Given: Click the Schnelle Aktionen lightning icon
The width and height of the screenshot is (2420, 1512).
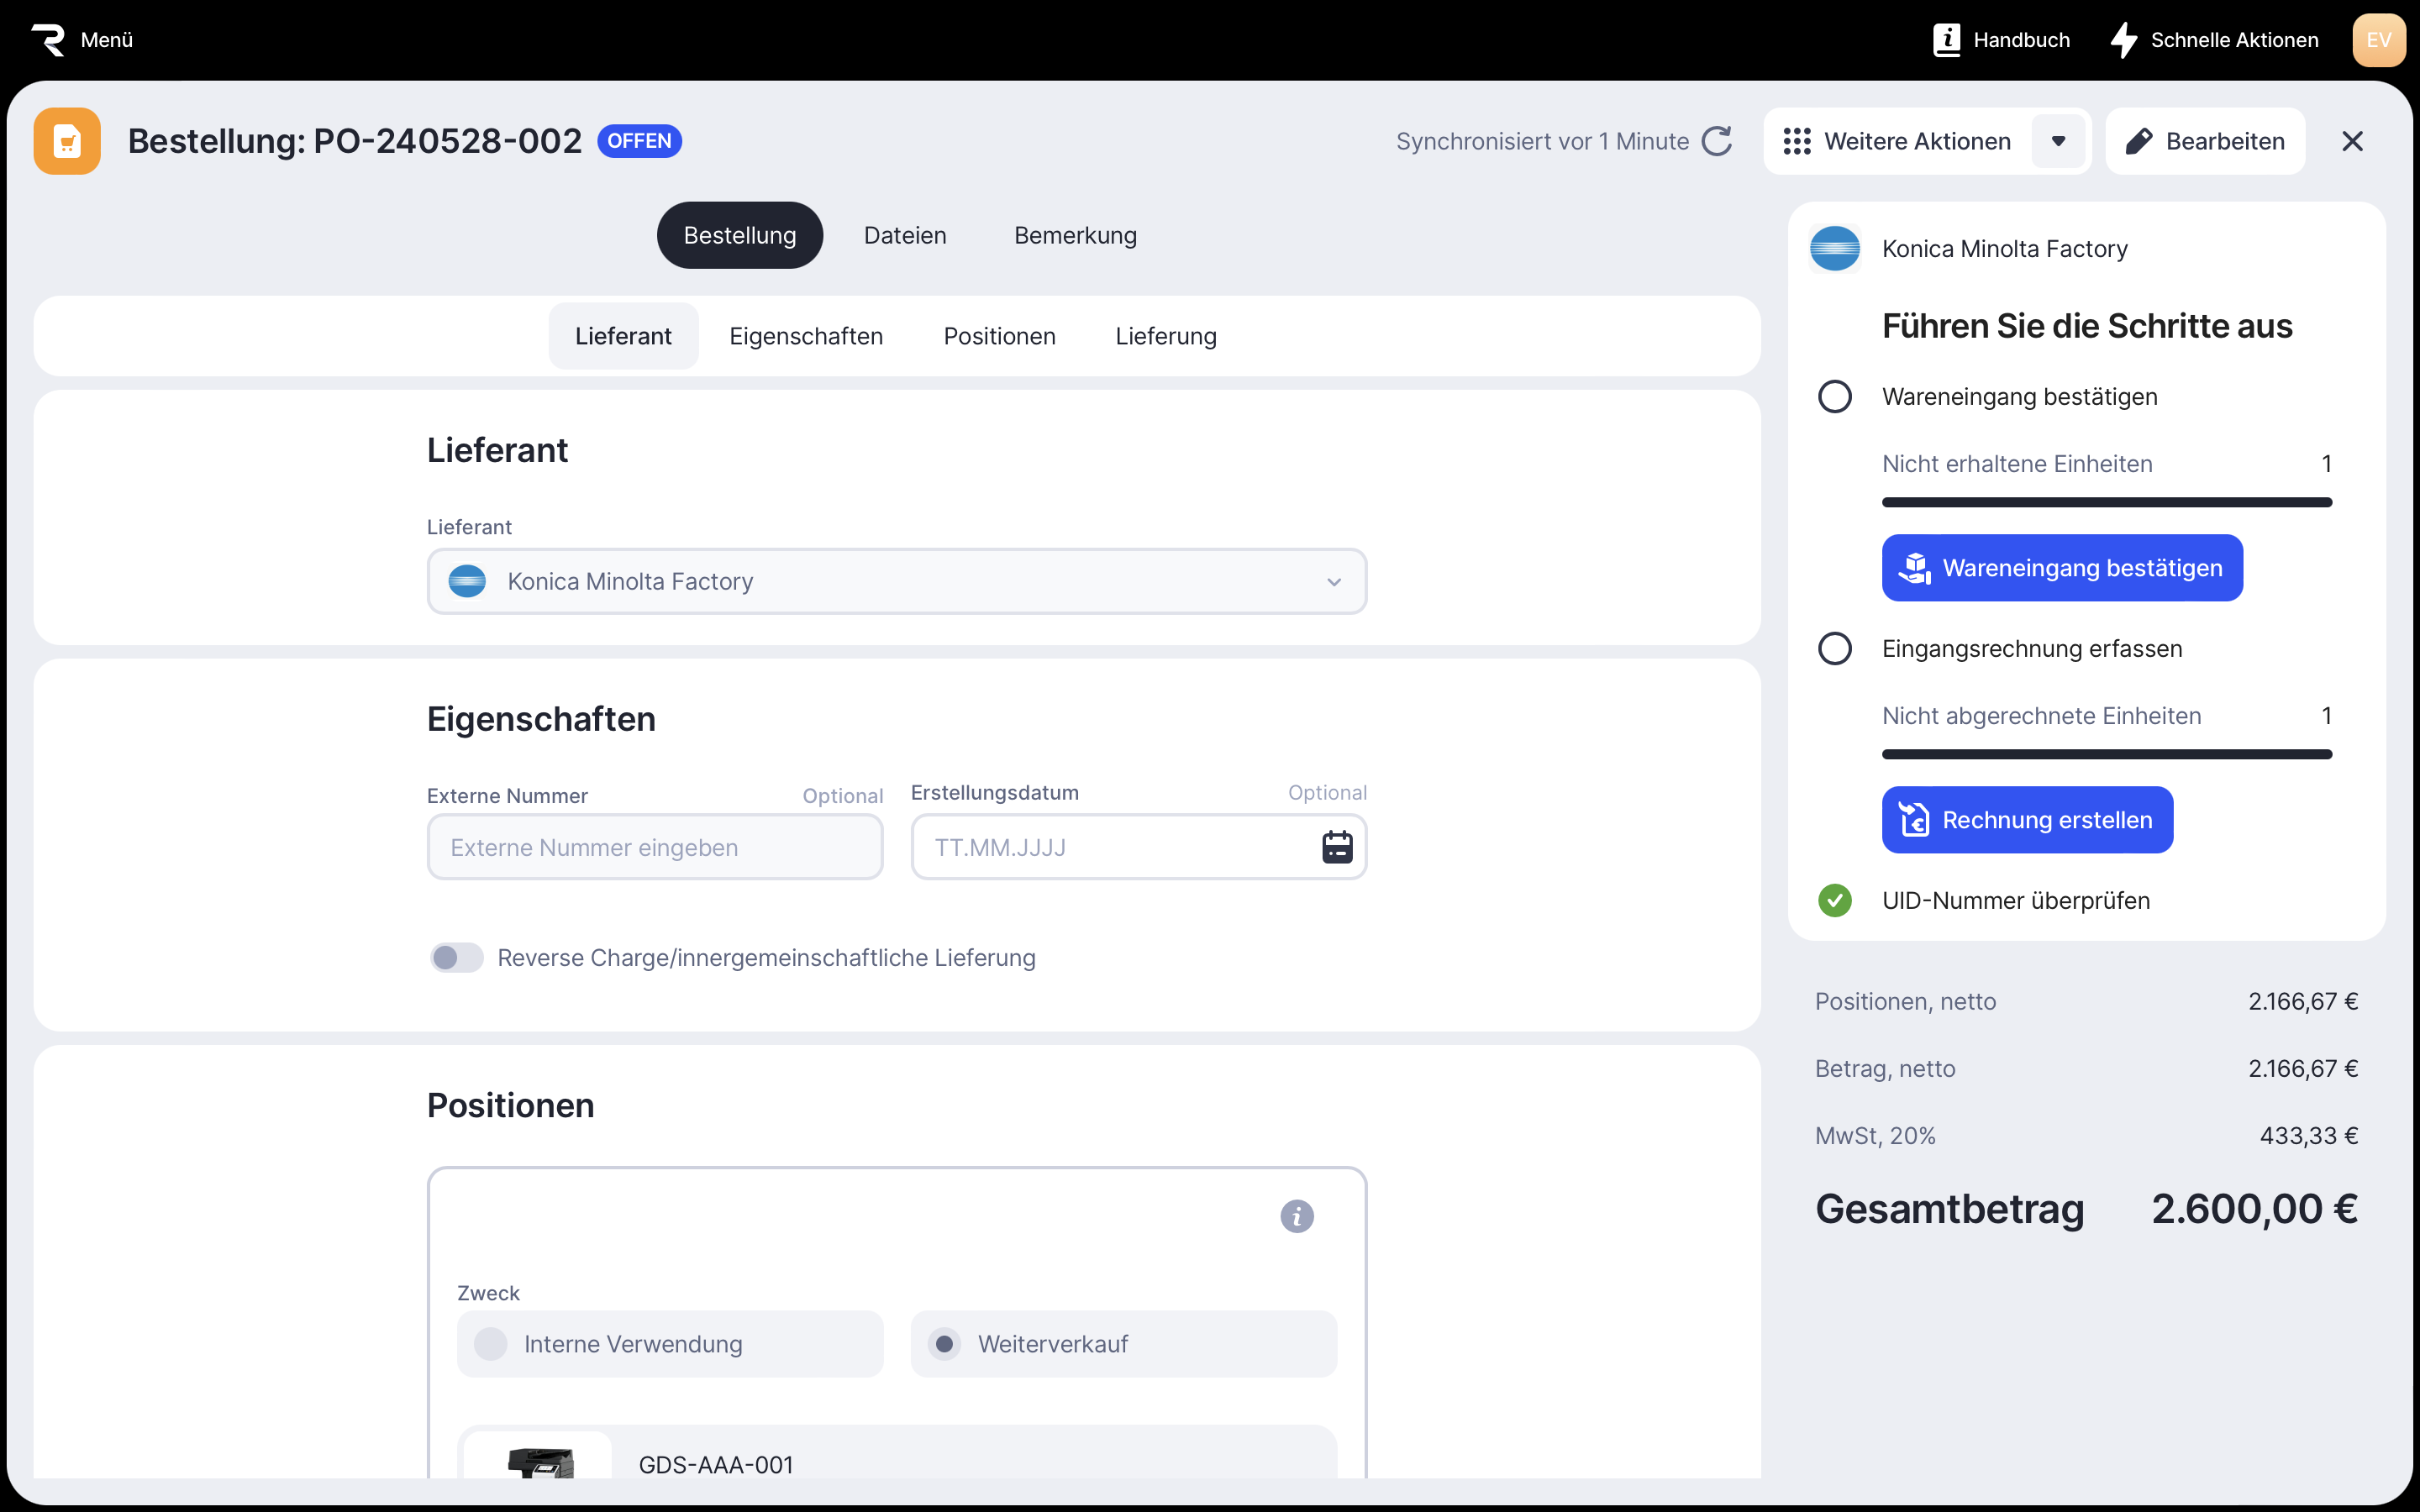Looking at the screenshot, I should click(2123, 40).
